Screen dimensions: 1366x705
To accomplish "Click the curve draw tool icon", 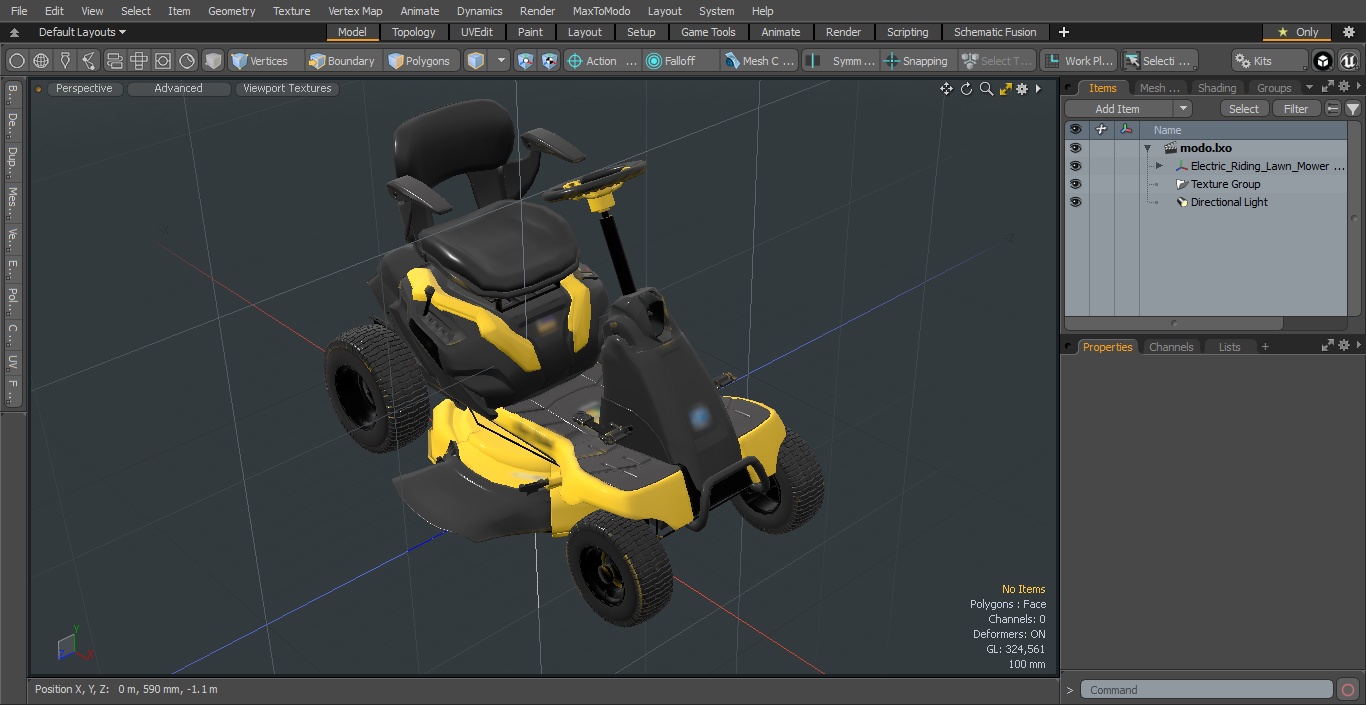I will point(89,61).
